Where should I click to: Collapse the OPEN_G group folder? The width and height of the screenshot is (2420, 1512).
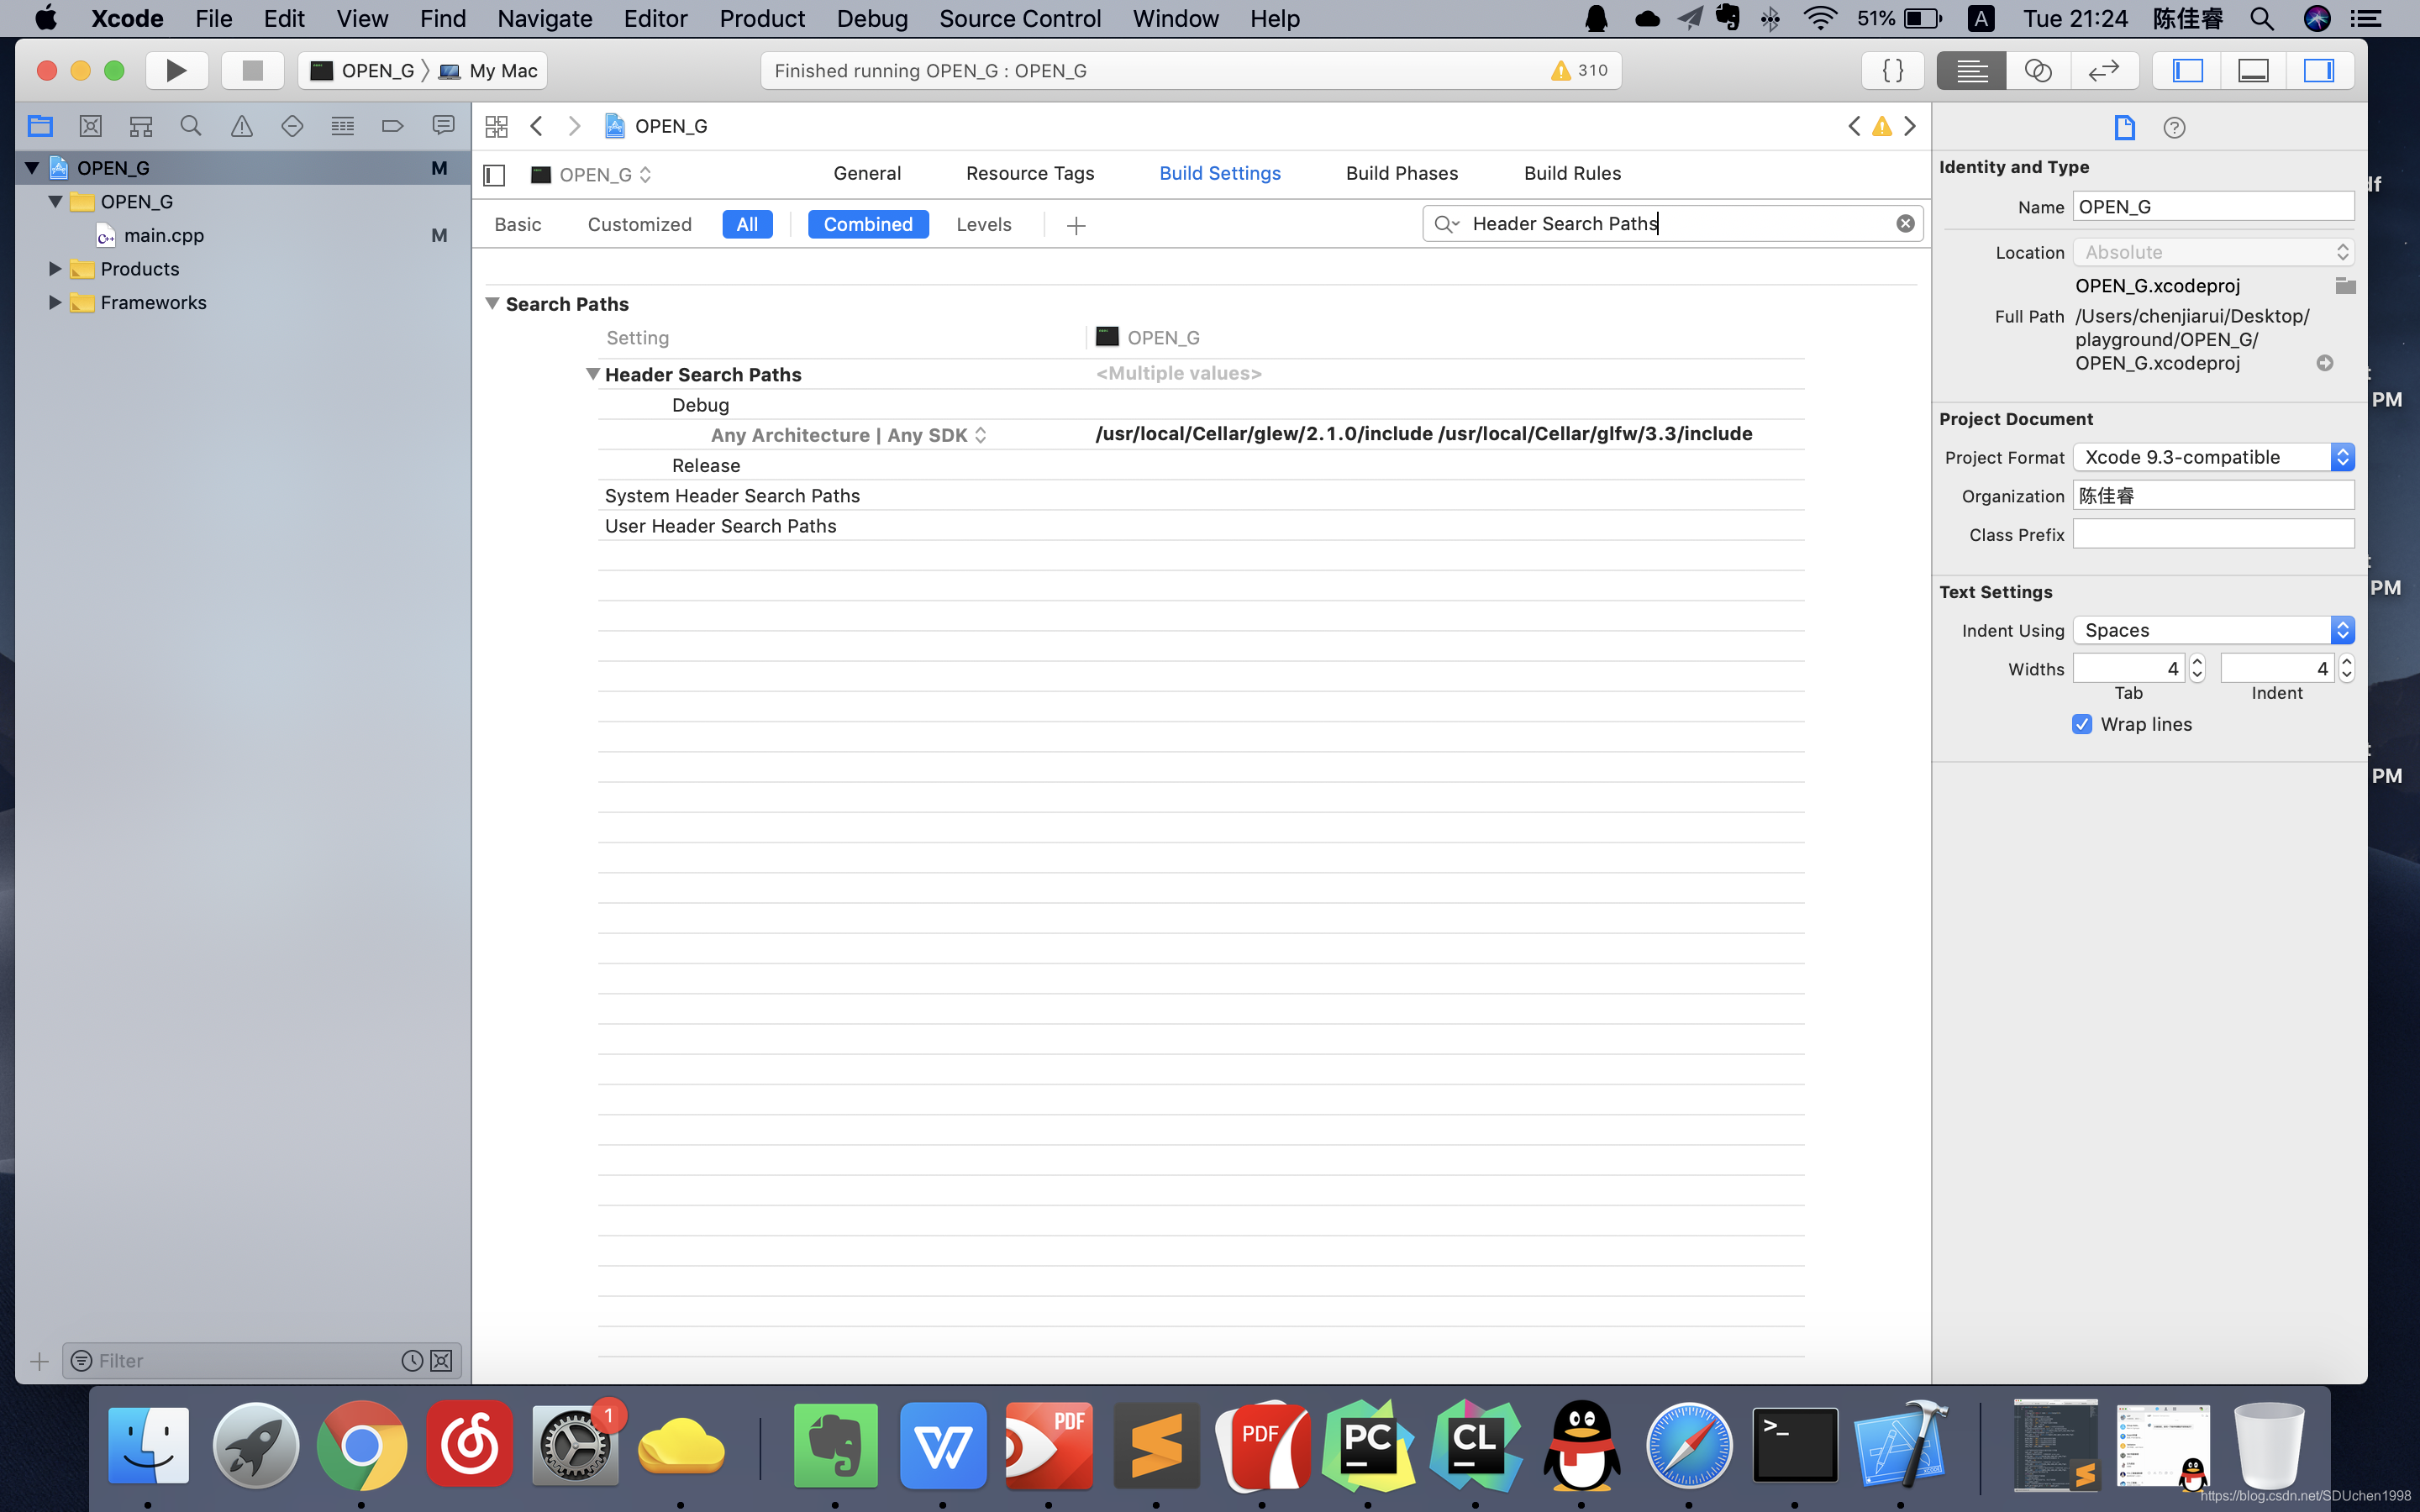(x=56, y=202)
